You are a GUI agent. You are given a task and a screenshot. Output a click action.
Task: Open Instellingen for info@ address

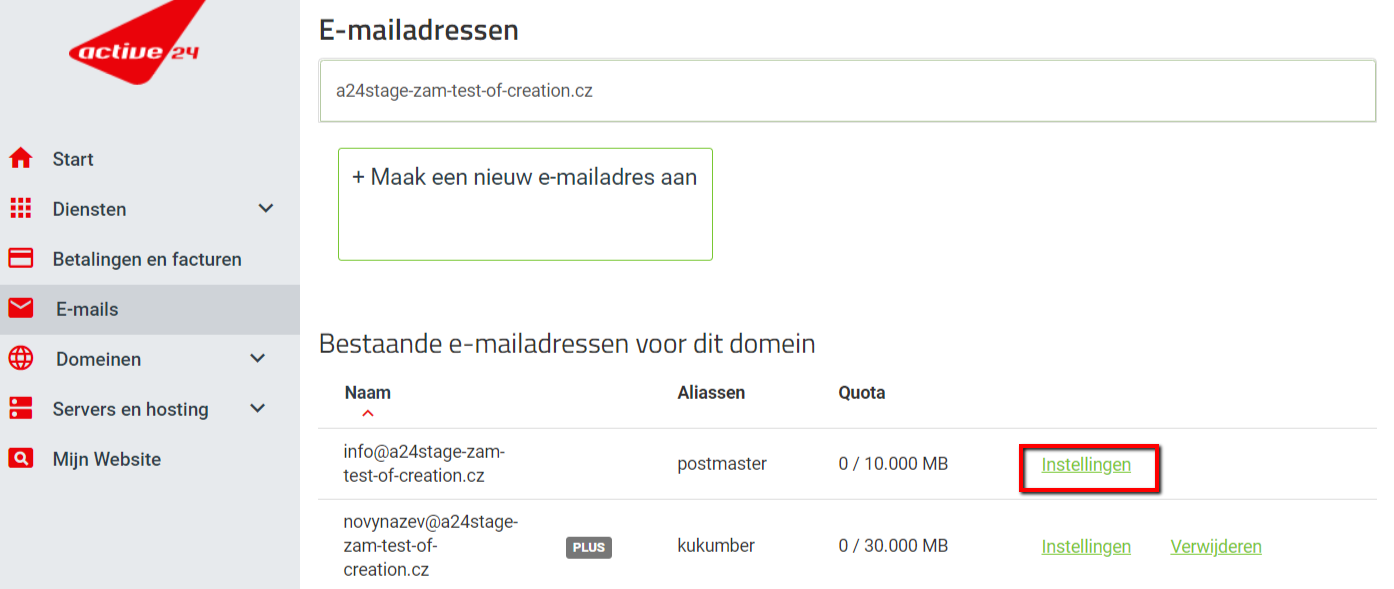(x=1086, y=465)
